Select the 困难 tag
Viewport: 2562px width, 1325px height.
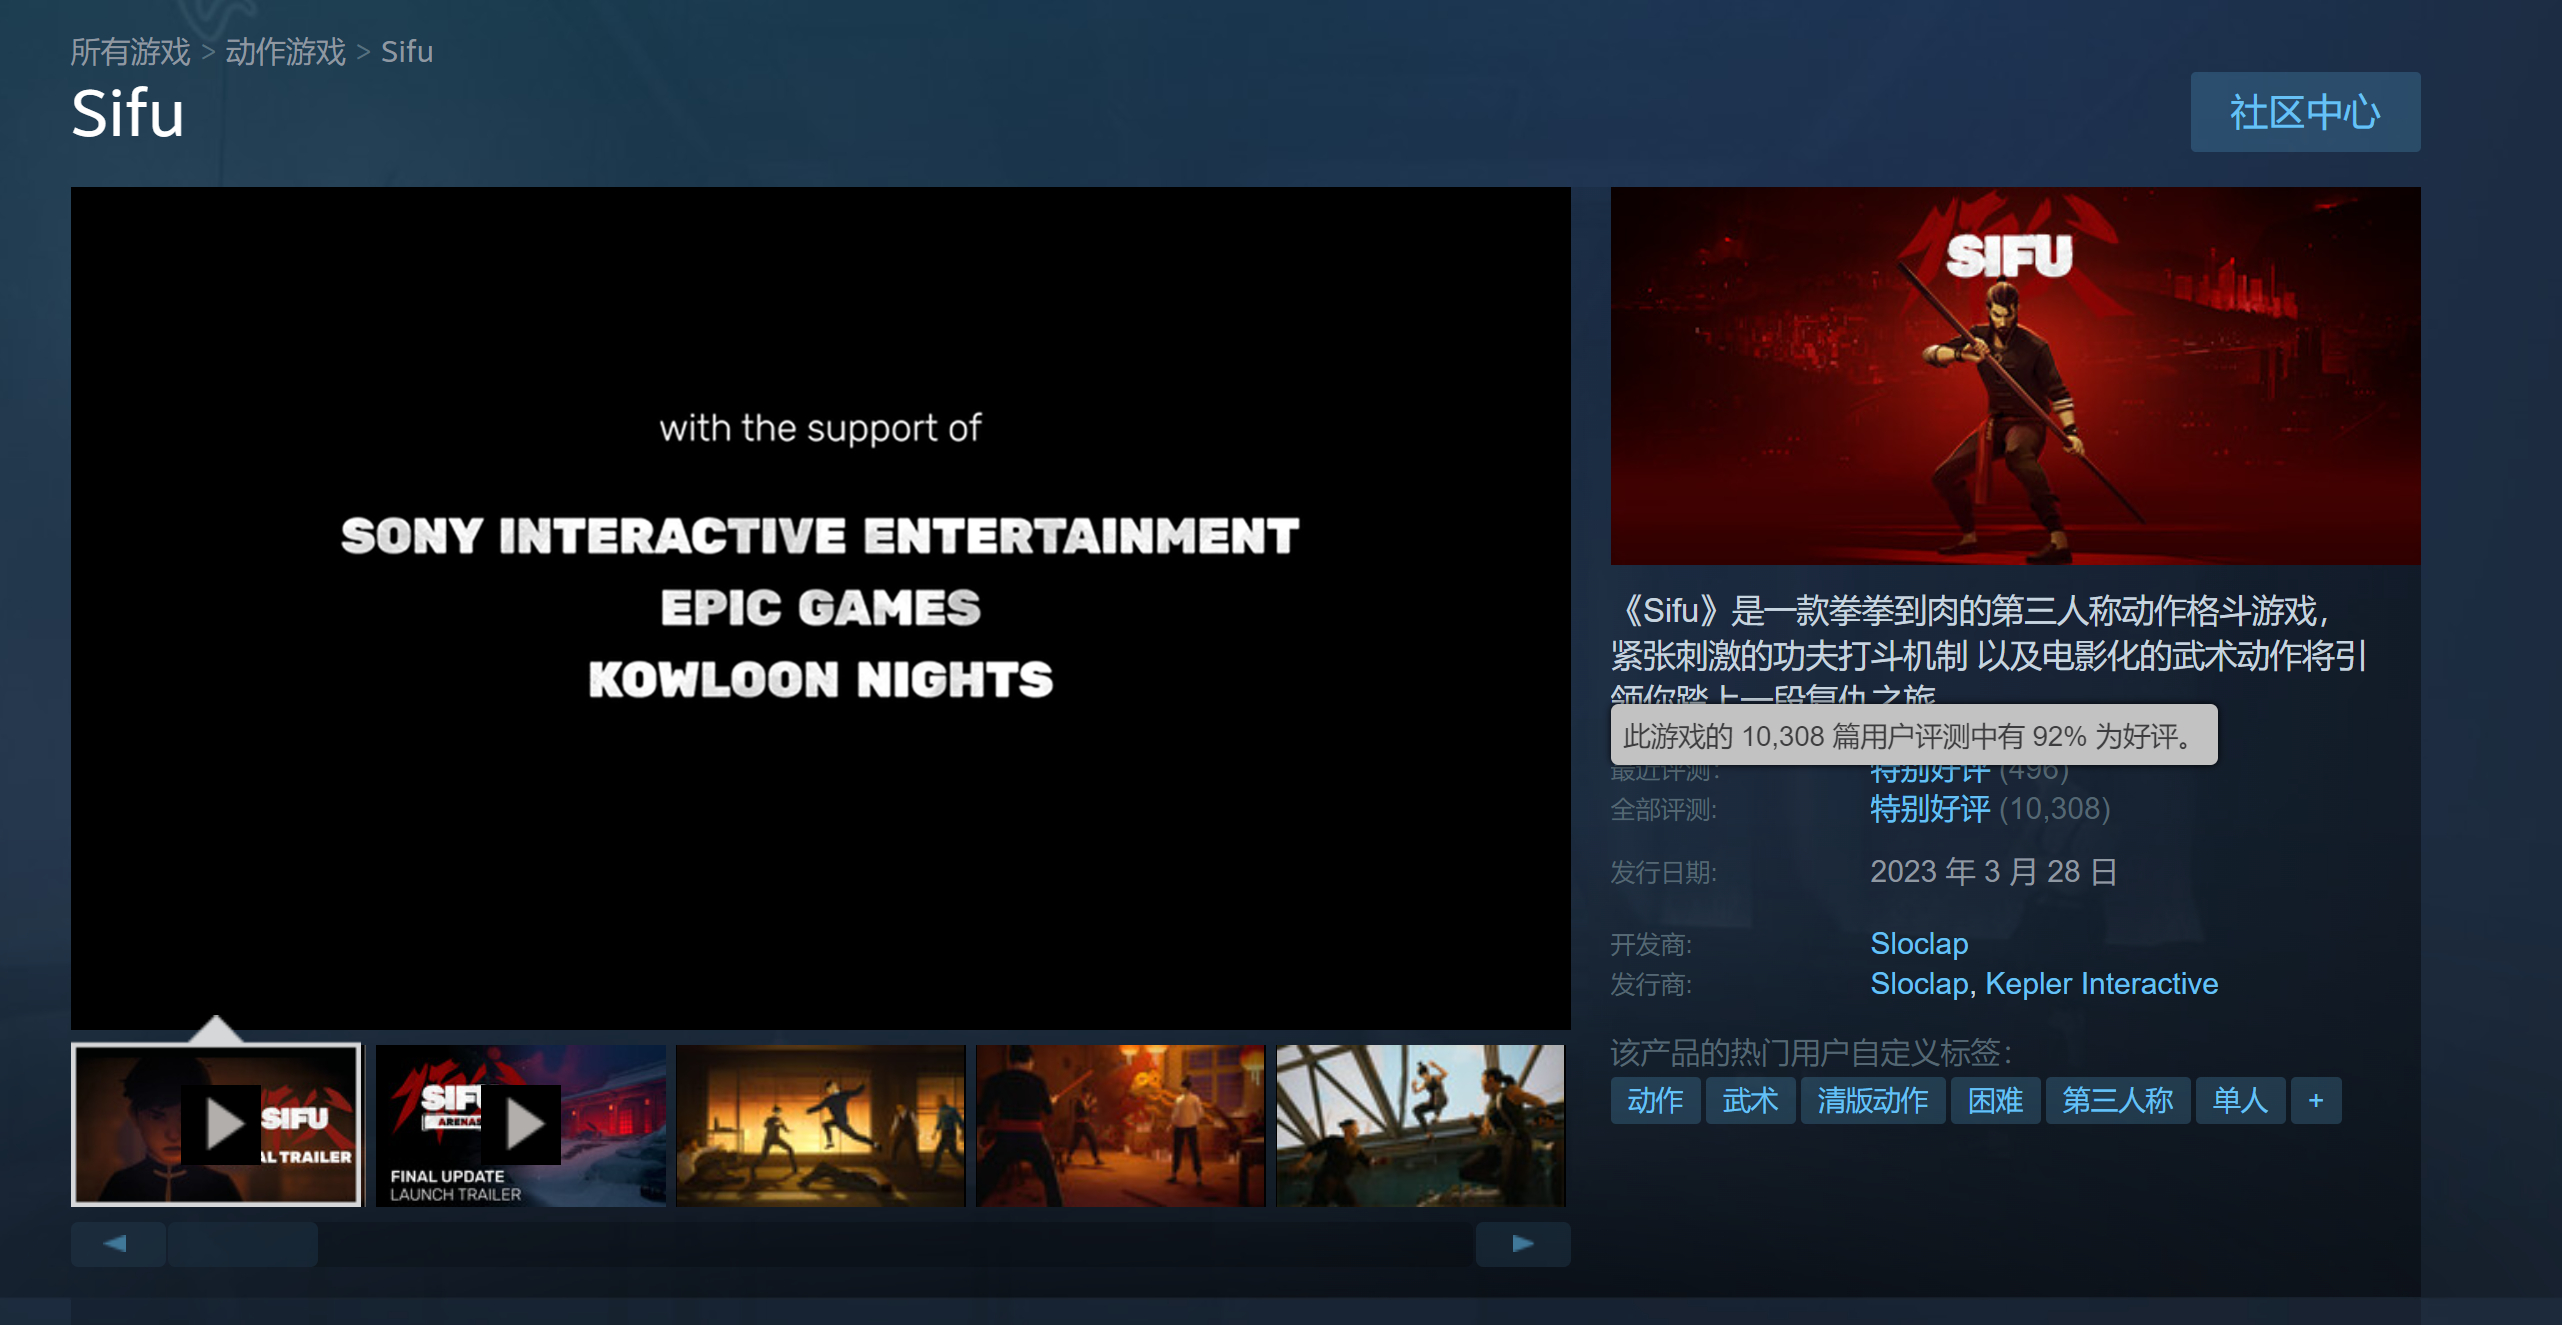pyautogui.click(x=1995, y=1101)
